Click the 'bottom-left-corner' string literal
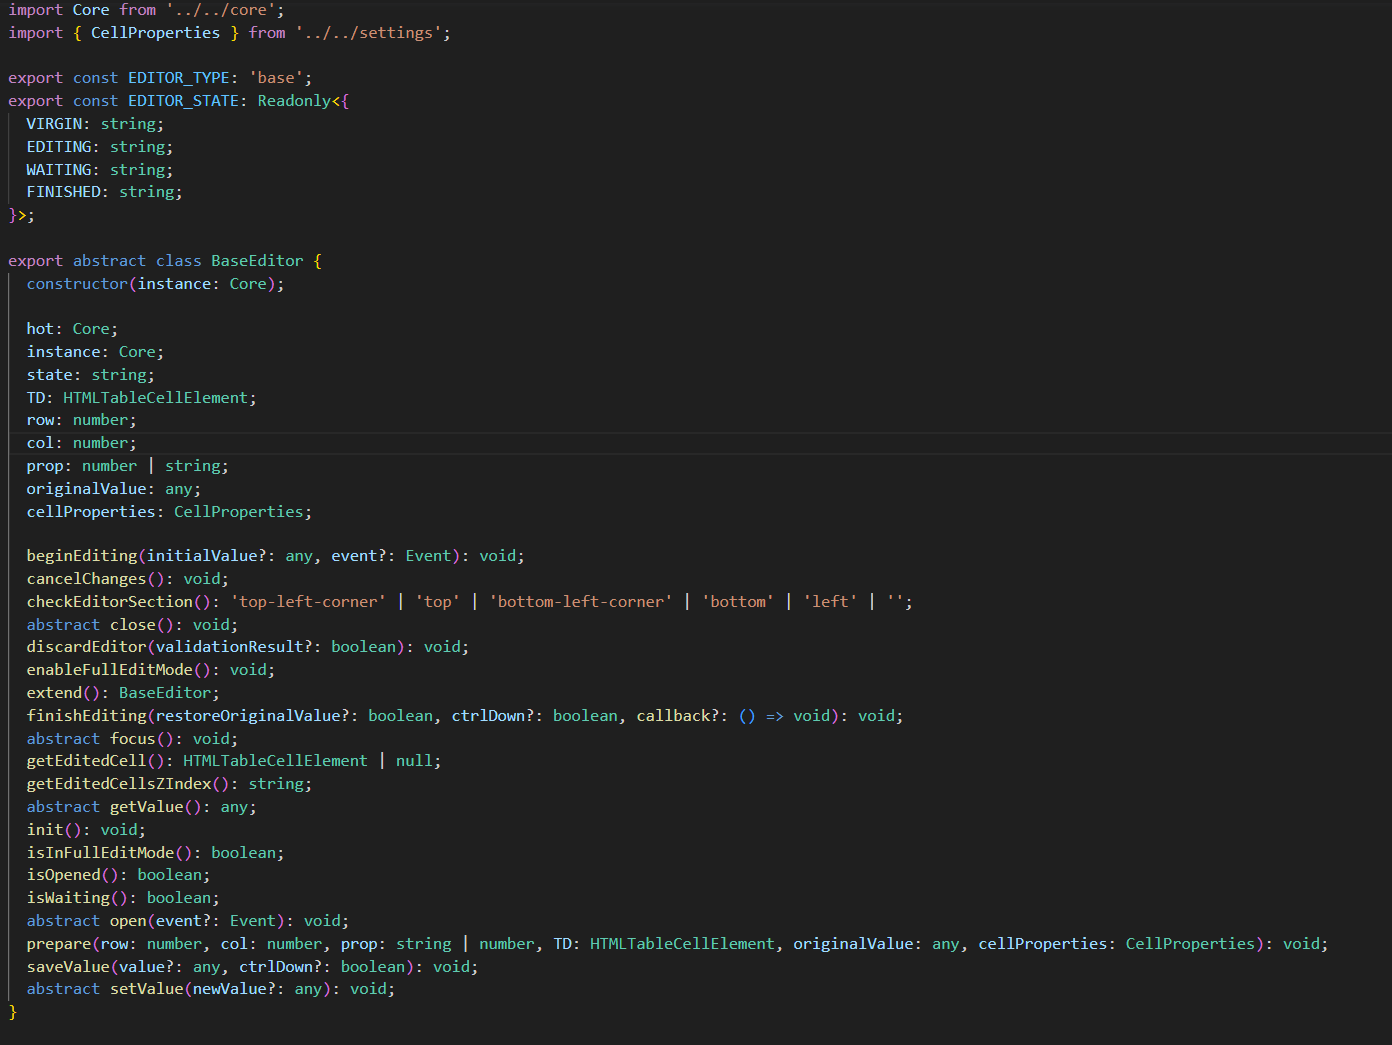This screenshot has height=1045, width=1392. tap(580, 602)
